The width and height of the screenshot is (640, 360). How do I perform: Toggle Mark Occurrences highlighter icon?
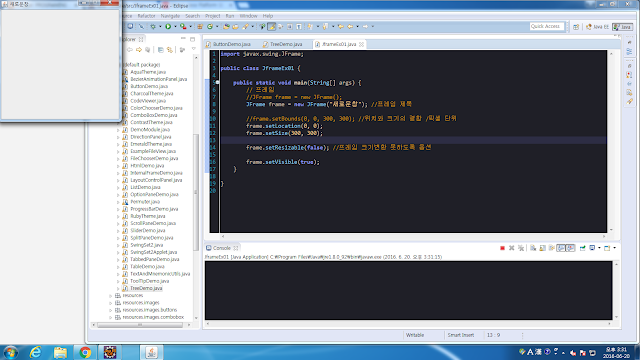271,27
